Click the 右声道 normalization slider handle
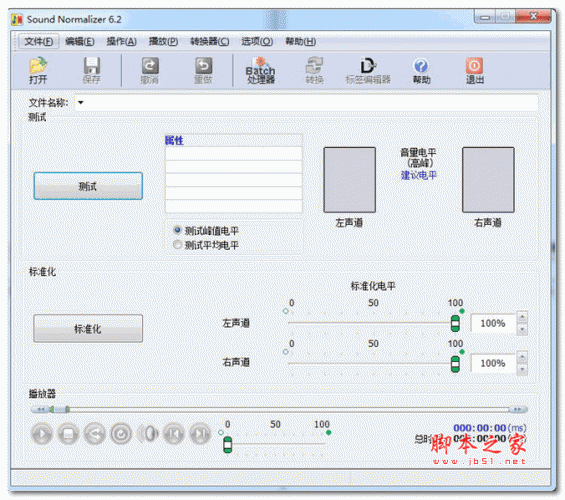 (x=455, y=364)
